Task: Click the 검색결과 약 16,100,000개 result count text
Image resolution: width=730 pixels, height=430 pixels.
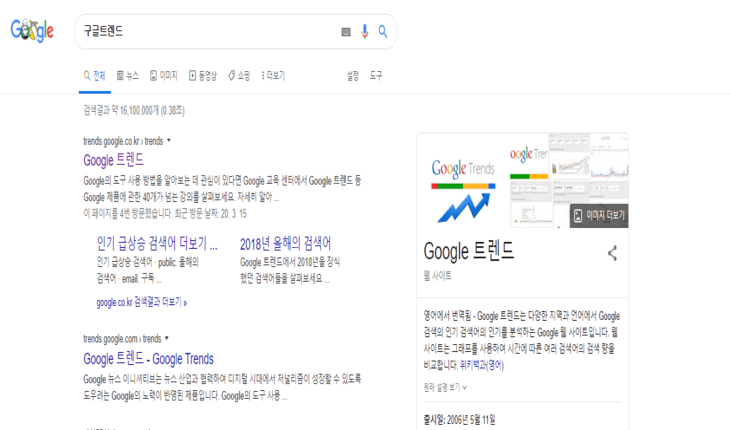Action: (x=134, y=111)
